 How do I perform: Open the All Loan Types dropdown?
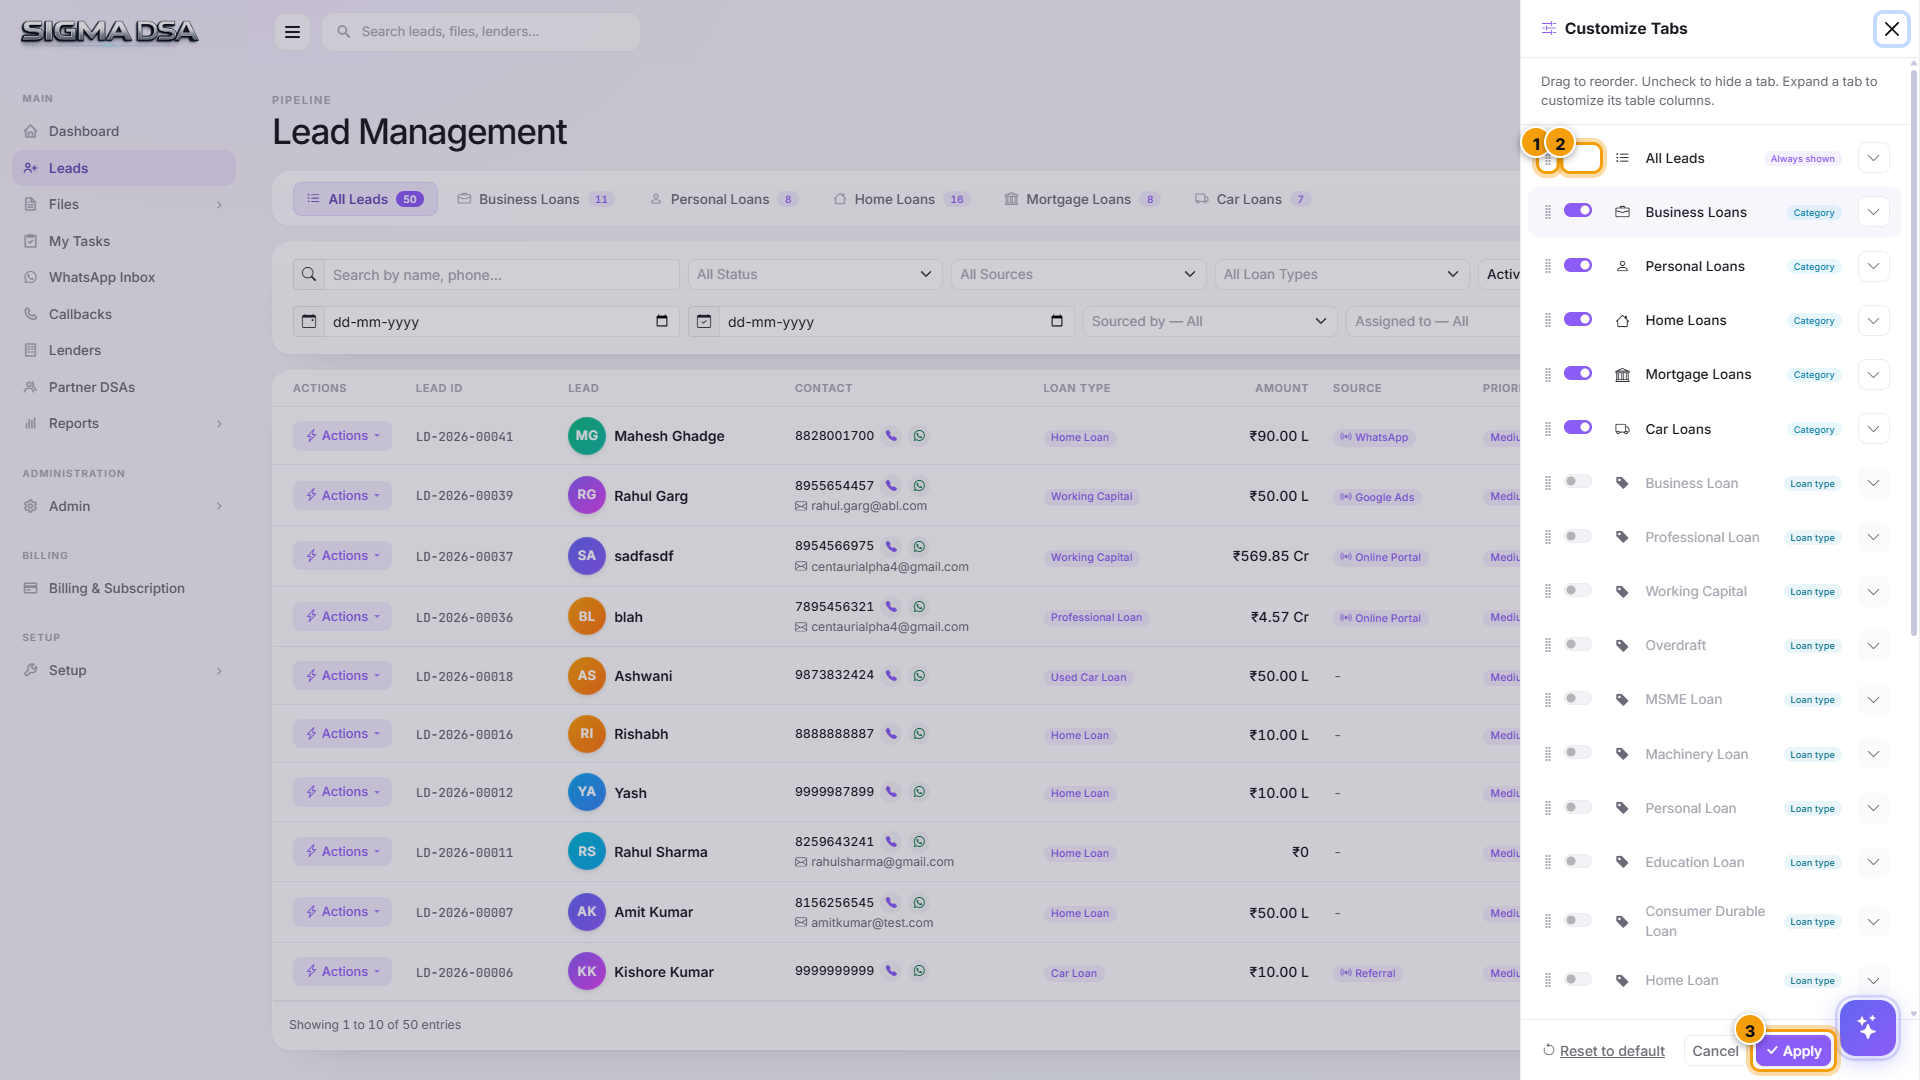click(x=1342, y=275)
